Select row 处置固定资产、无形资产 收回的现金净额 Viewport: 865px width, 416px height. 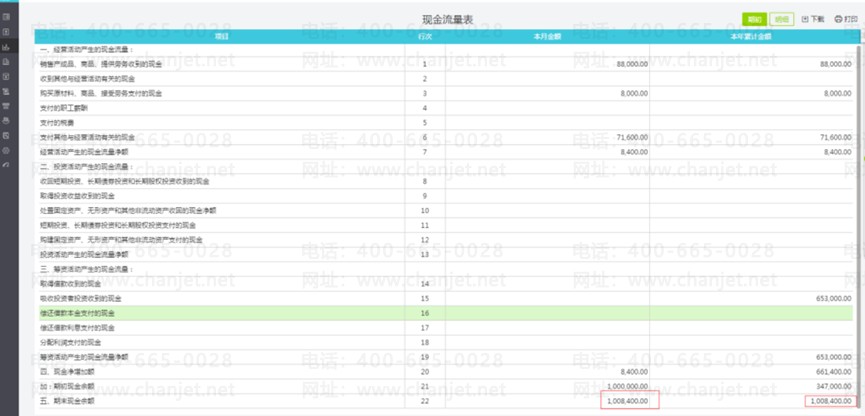[444, 210]
